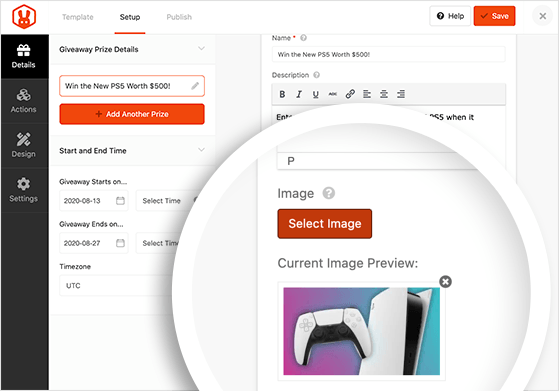This screenshot has height=391, width=559.
Task: Toggle underline formatting
Action: click(x=316, y=94)
